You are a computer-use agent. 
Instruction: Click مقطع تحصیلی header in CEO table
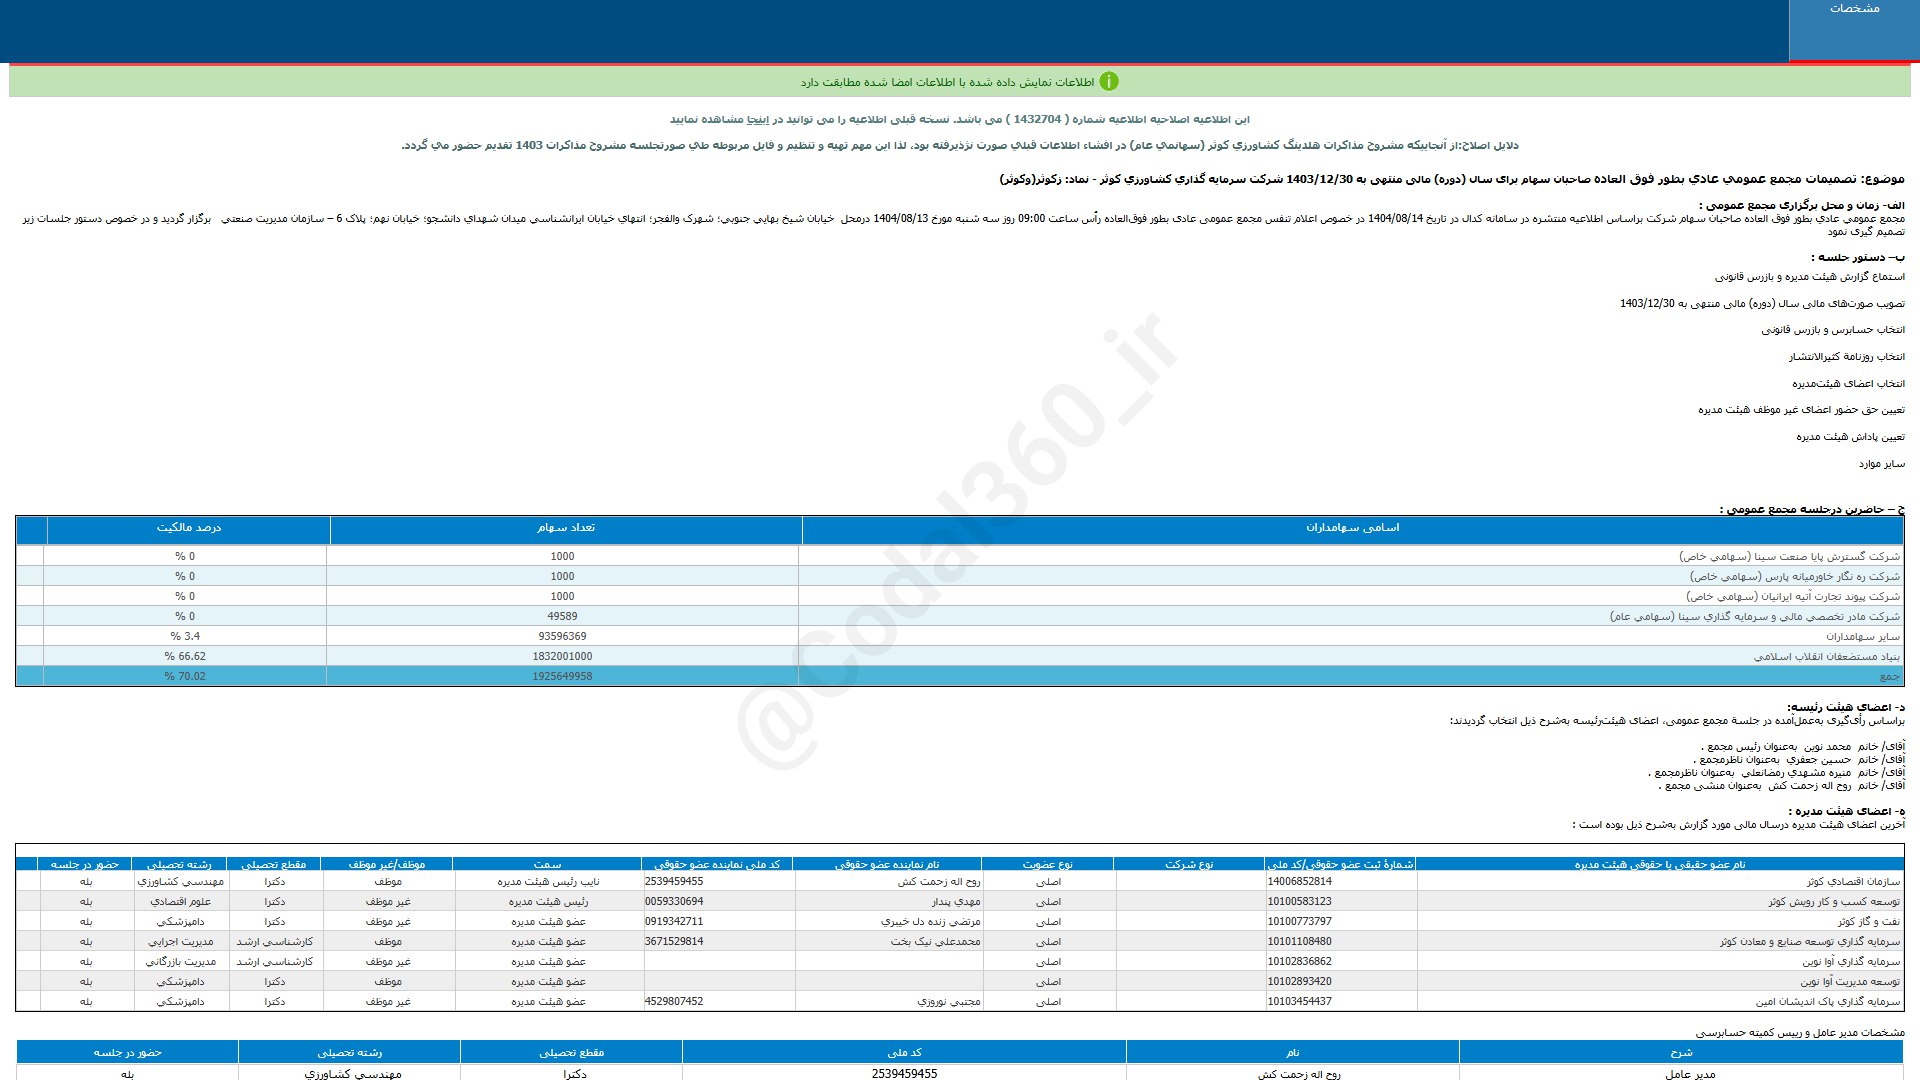[571, 1053]
